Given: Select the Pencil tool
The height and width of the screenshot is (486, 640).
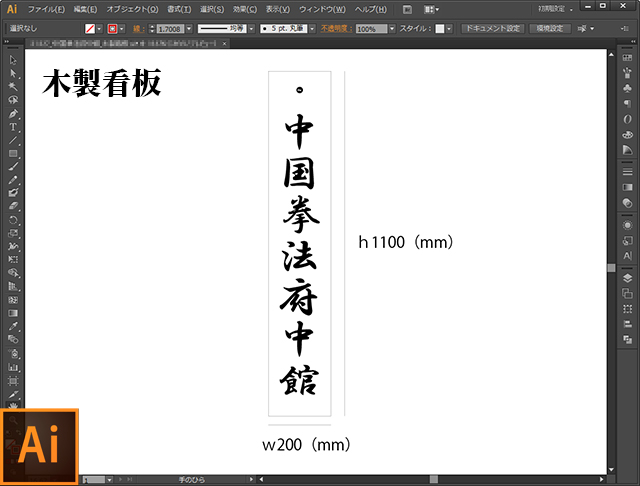Looking at the screenshot, I should tap(13, 180).
